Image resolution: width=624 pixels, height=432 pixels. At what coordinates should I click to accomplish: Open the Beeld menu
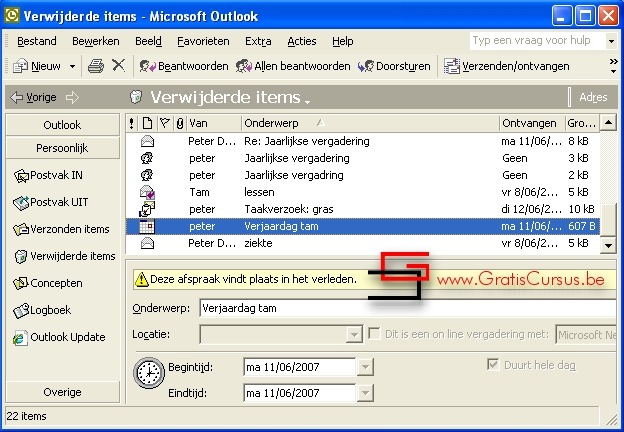coord(148,41)
